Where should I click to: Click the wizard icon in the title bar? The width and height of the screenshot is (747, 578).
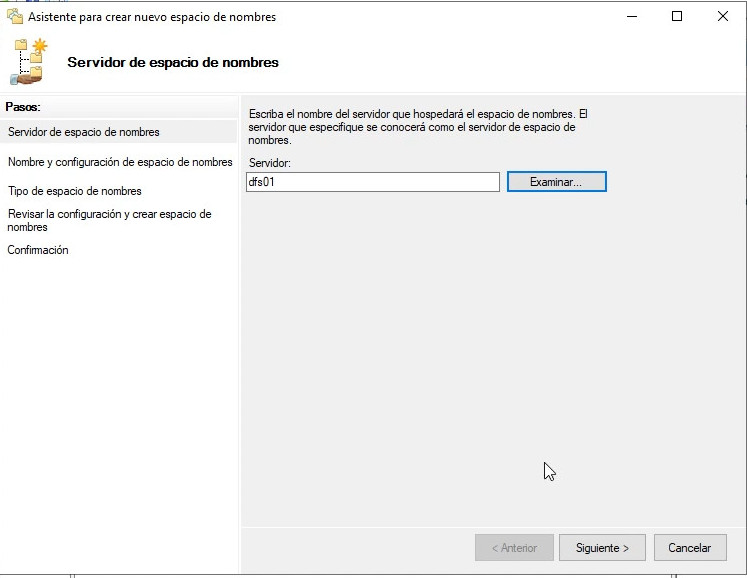tap(15, 16)
